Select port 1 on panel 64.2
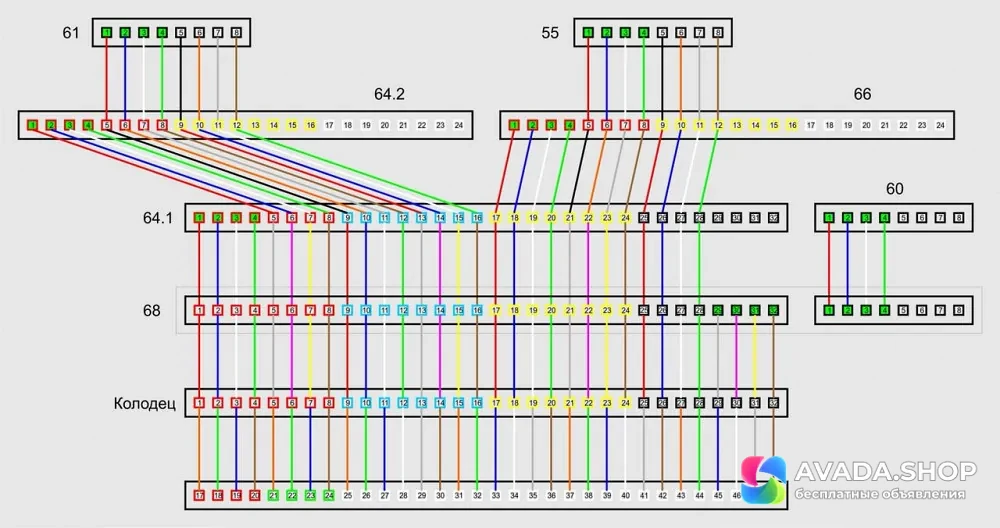The width and height of the screenshot is (1000, 528). [x=32, y=125]
